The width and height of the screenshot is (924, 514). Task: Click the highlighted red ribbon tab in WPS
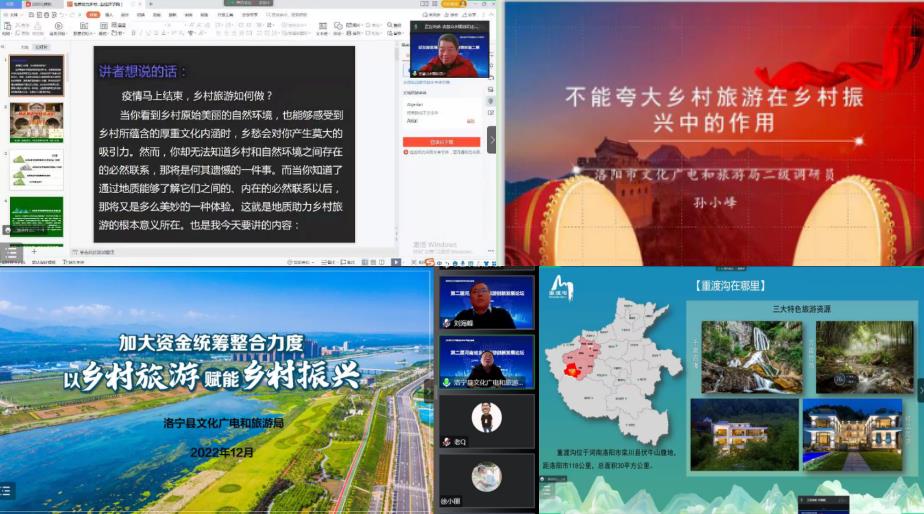click(x=92, y=16)
